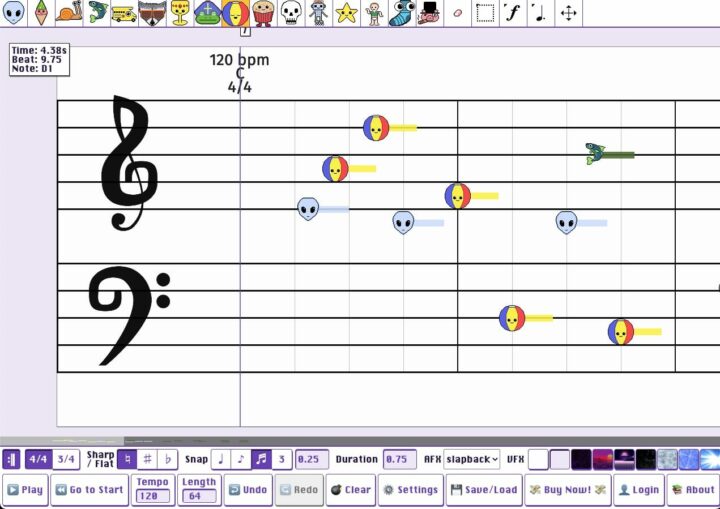
Task: Set snap to quarter note
Action: (221, 459)
